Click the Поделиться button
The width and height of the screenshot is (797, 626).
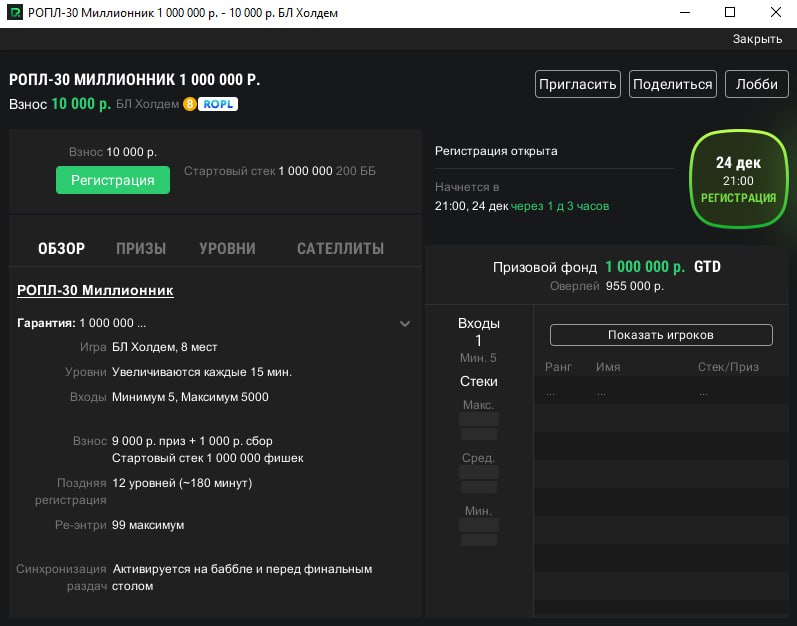[672, 84]
